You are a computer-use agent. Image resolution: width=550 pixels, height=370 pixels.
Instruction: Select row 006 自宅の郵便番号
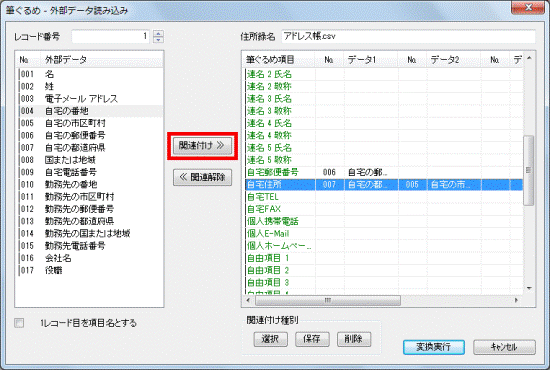(x=89, y=135)
